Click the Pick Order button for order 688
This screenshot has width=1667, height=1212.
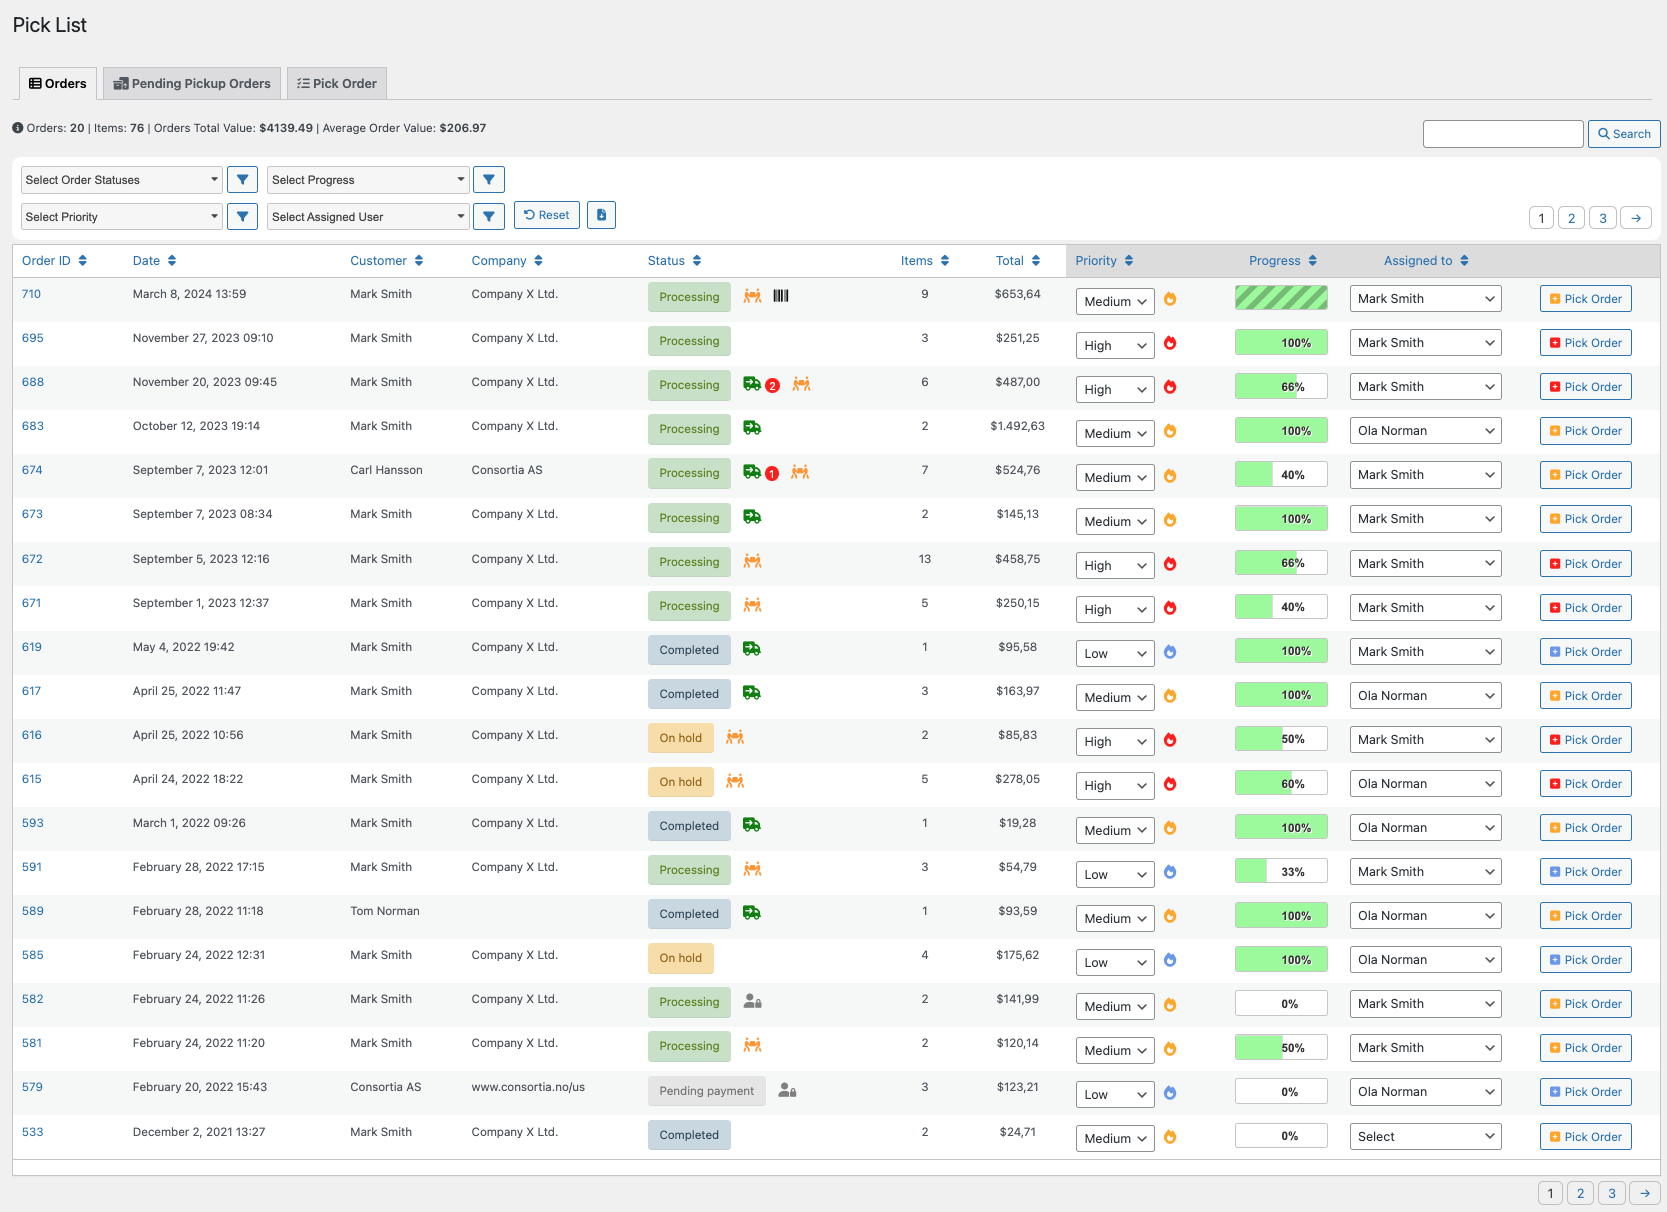1585,387
